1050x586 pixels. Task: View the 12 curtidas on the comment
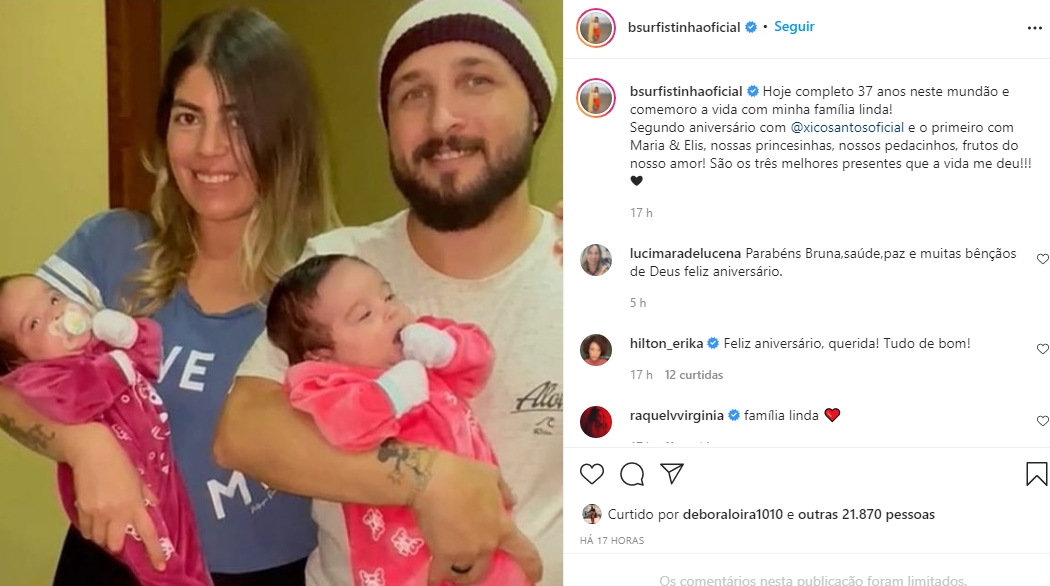[x=694, y=375]
